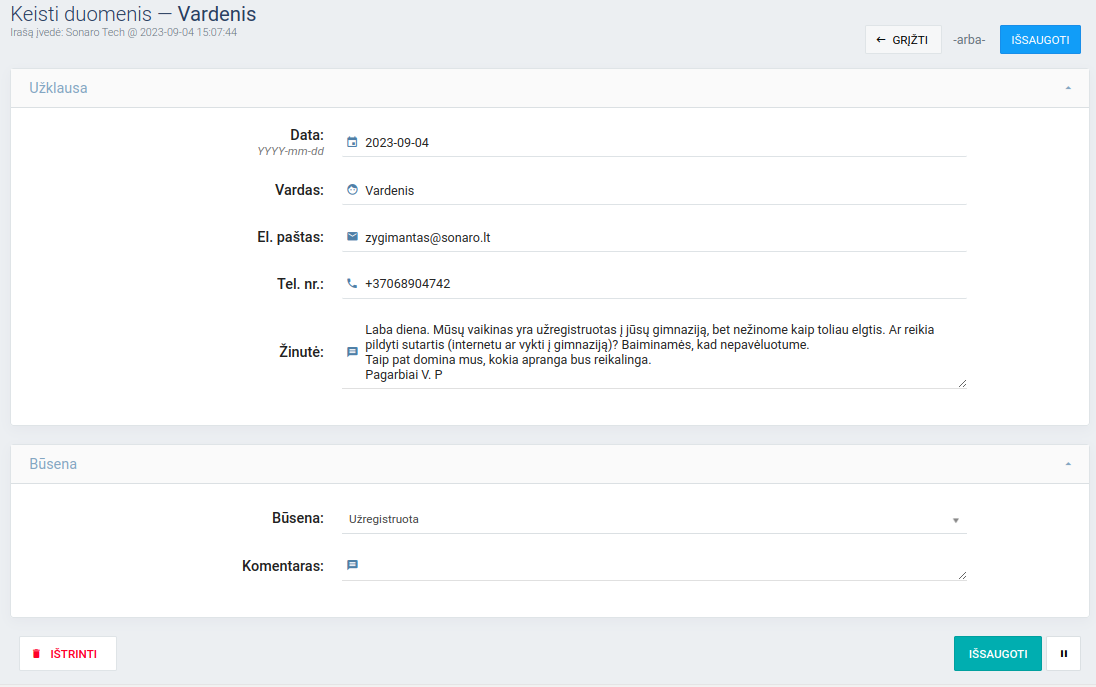Click into the Data date field
Viewport: 1096px width, 687px height.
point(660,143)
